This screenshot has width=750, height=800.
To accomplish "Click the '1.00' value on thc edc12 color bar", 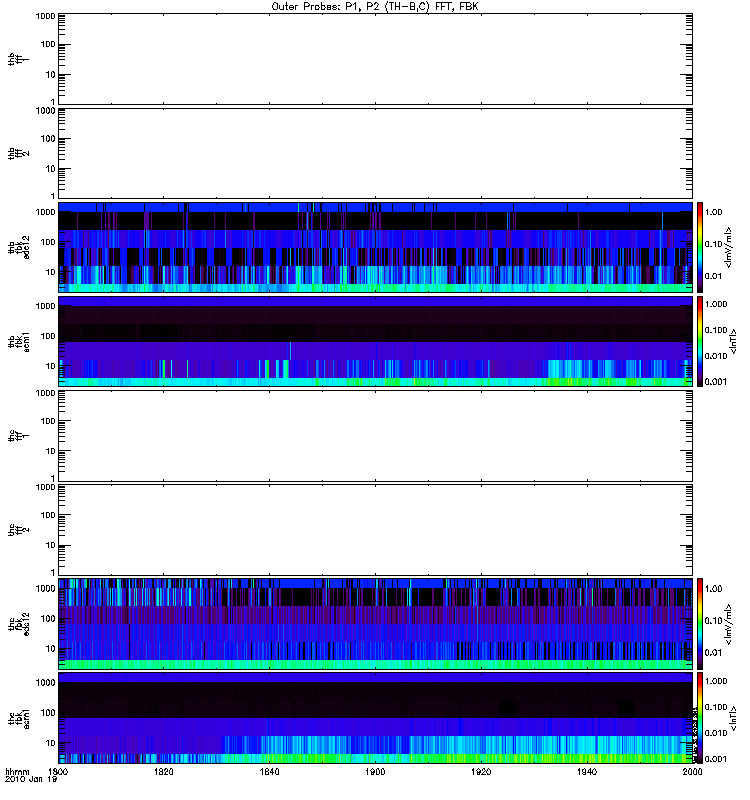I will pos(713,589).
